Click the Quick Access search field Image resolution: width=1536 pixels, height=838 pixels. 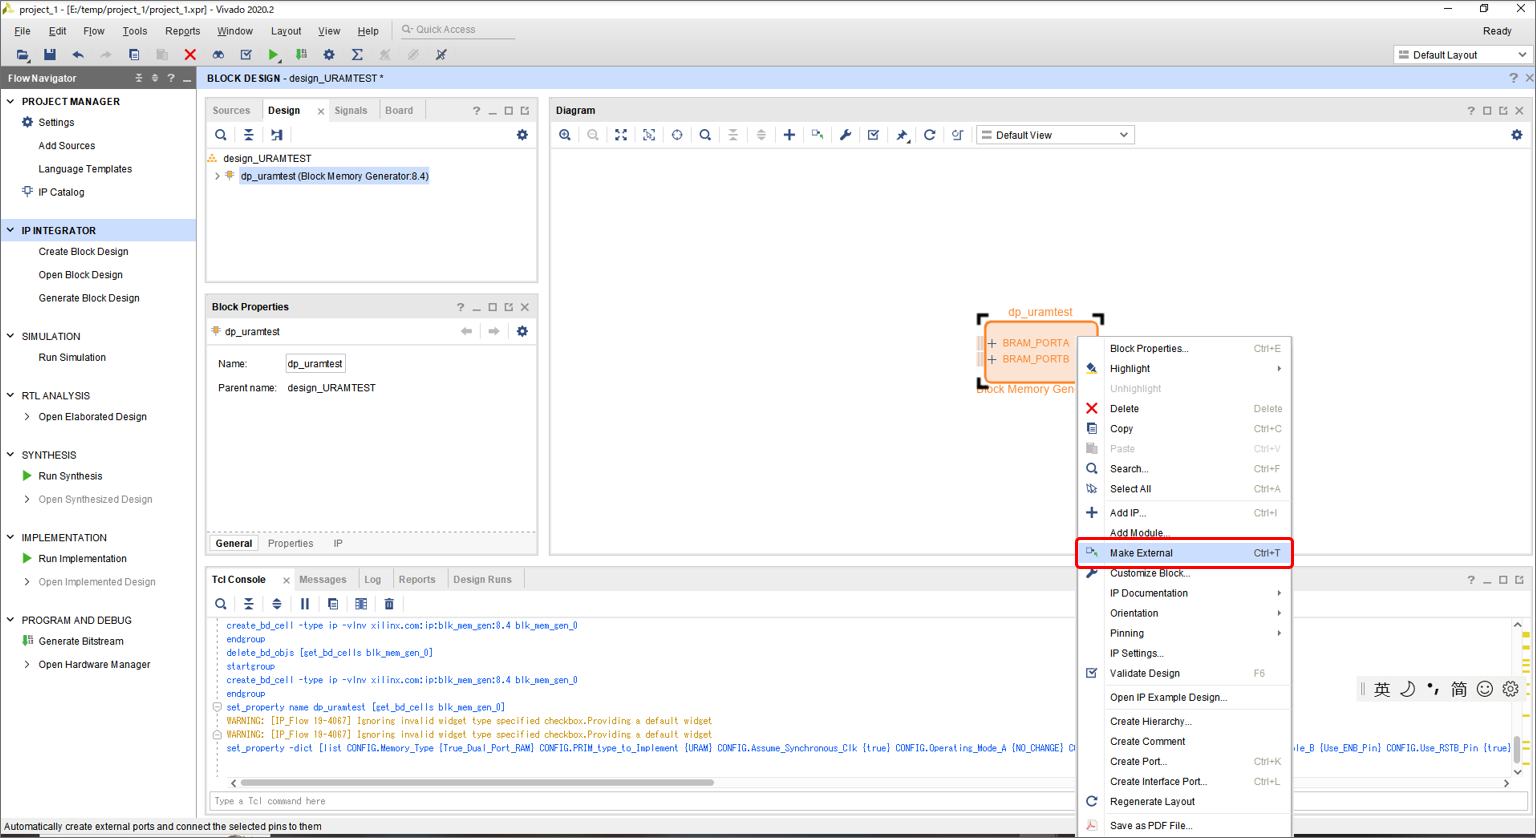(458, 30)
